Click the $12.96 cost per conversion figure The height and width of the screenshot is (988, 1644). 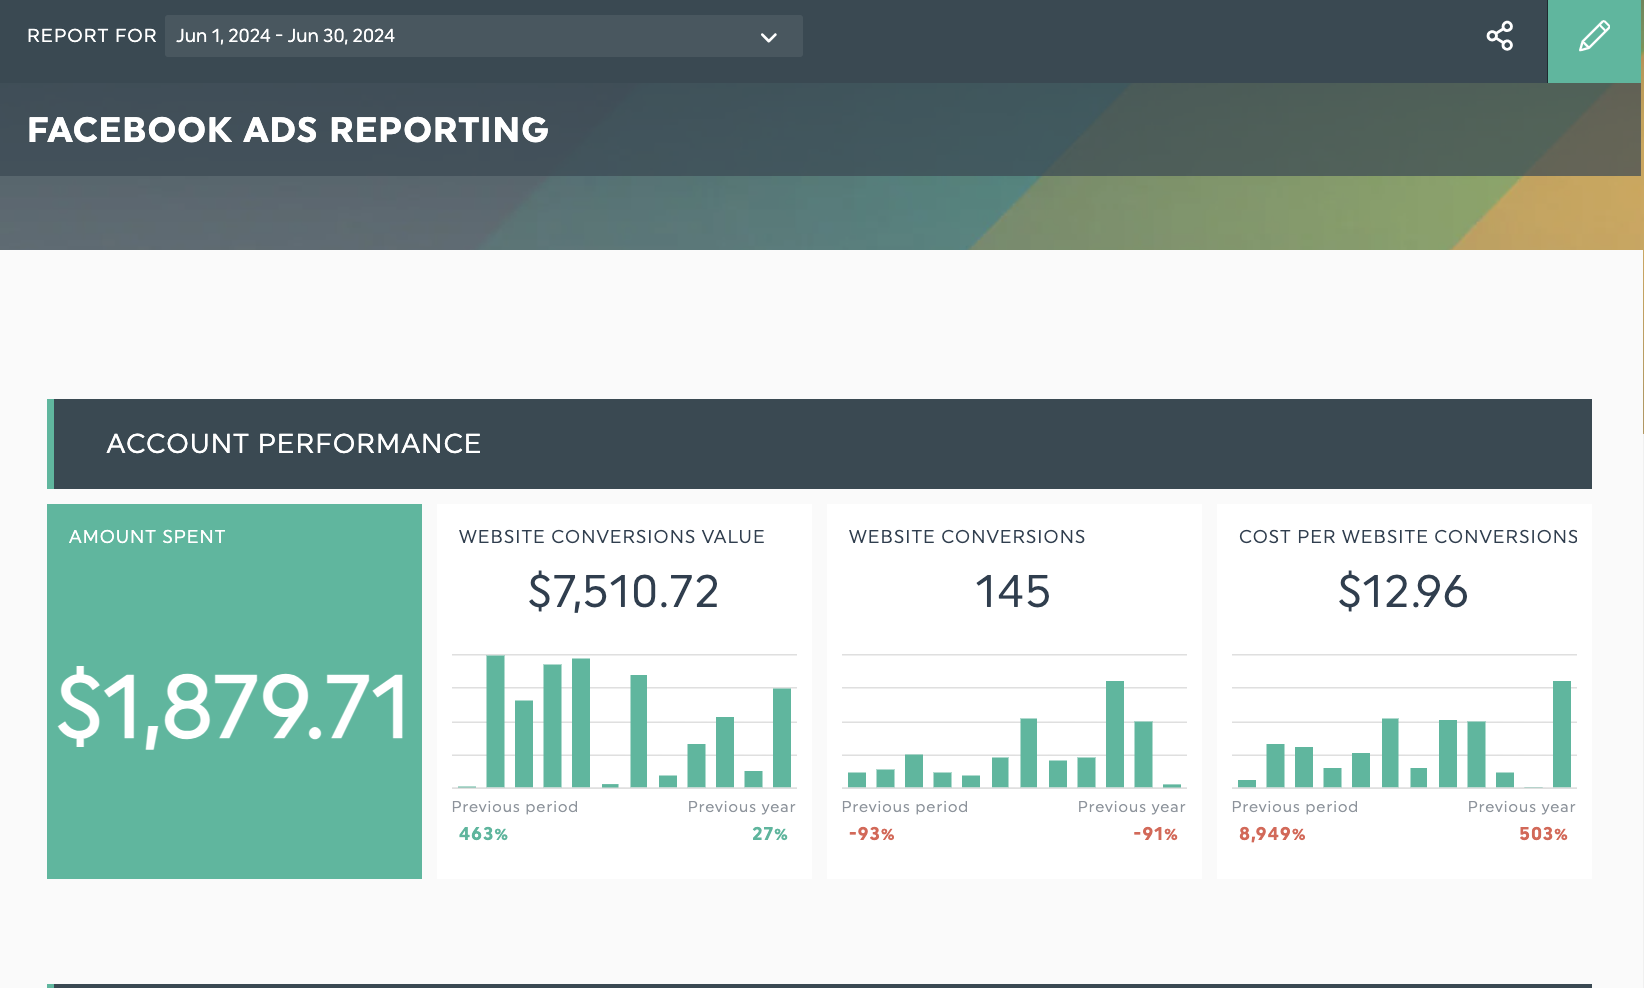[x=1402, y=591]
